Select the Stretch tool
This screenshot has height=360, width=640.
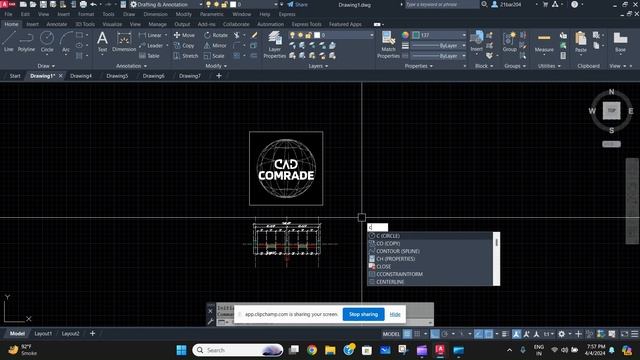(186, 56)
